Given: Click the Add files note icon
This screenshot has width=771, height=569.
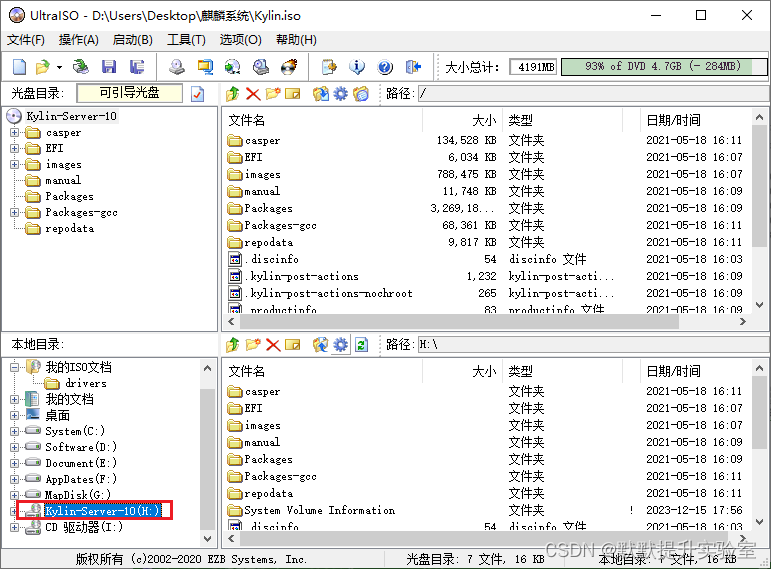Looking at the screenshot, I should point(329,66).
